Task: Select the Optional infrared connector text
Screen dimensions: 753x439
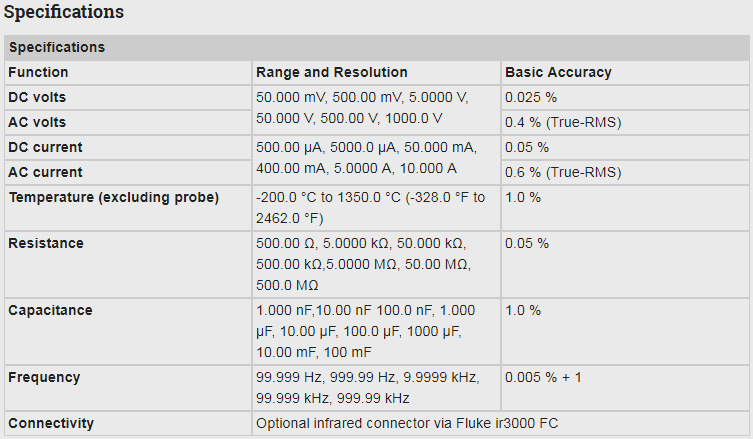Action: pyautogui.click(x=405, y=423)
